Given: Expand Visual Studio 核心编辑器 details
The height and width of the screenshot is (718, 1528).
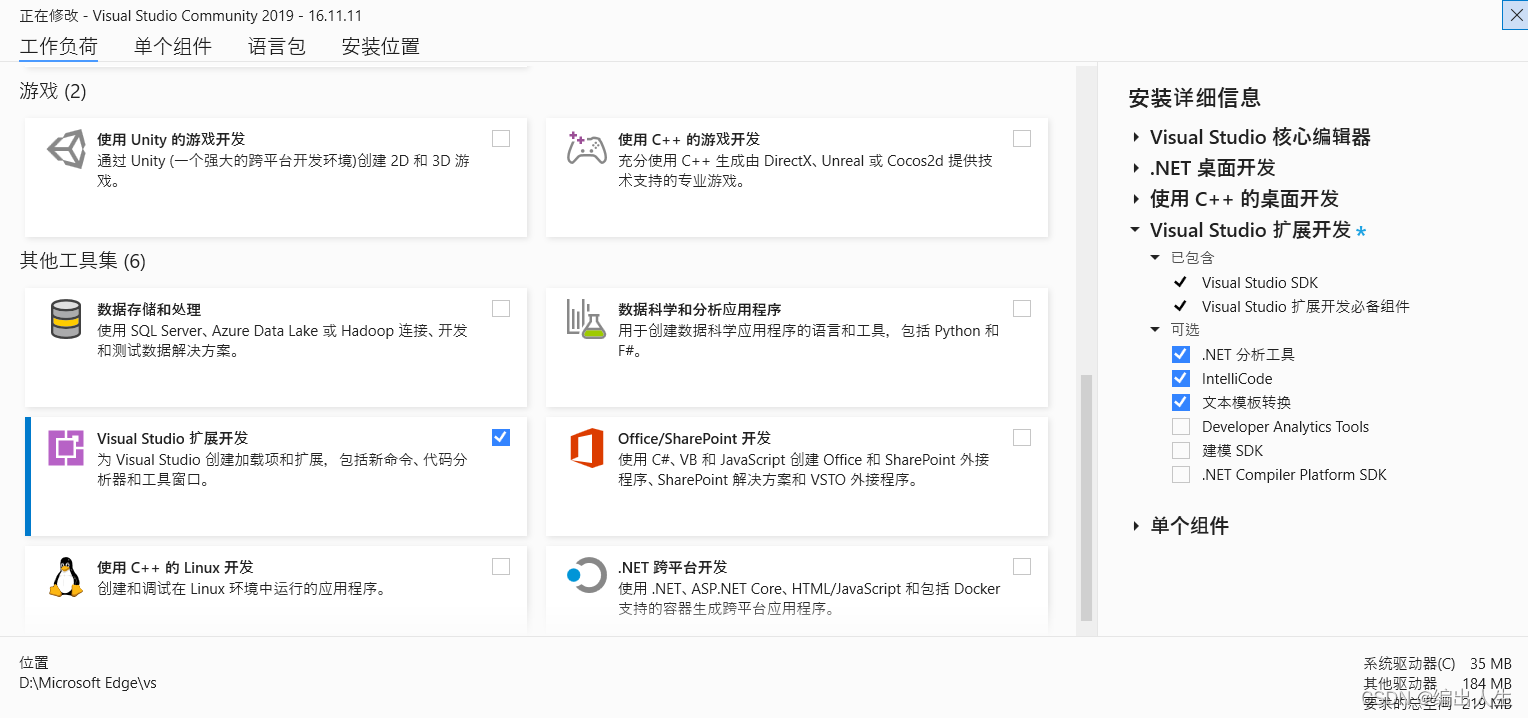Looking at the screenshot, I should coord(1136,137).
